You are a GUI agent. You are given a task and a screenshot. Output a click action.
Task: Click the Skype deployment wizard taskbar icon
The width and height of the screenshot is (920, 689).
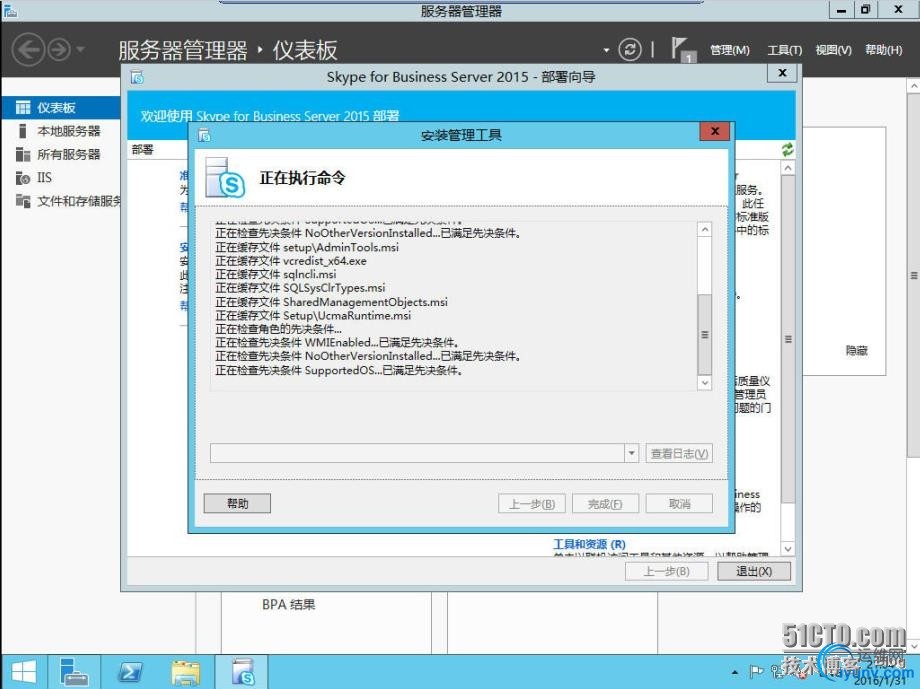(243, 672)
